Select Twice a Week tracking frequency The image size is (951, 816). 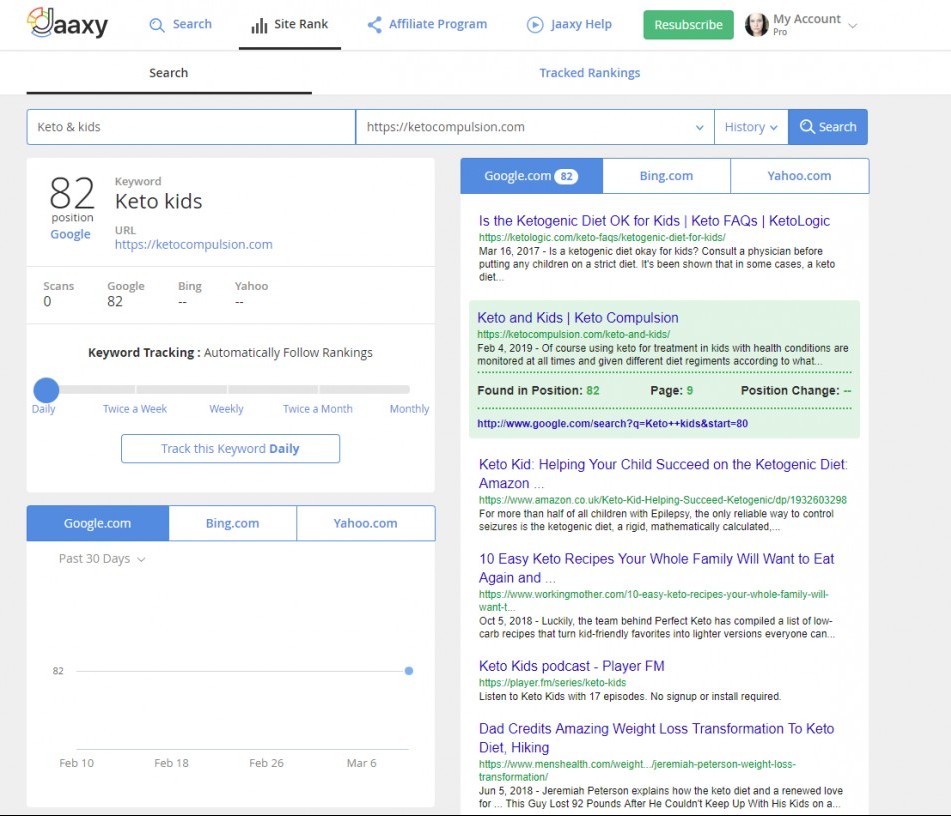(x=135, y=409)
